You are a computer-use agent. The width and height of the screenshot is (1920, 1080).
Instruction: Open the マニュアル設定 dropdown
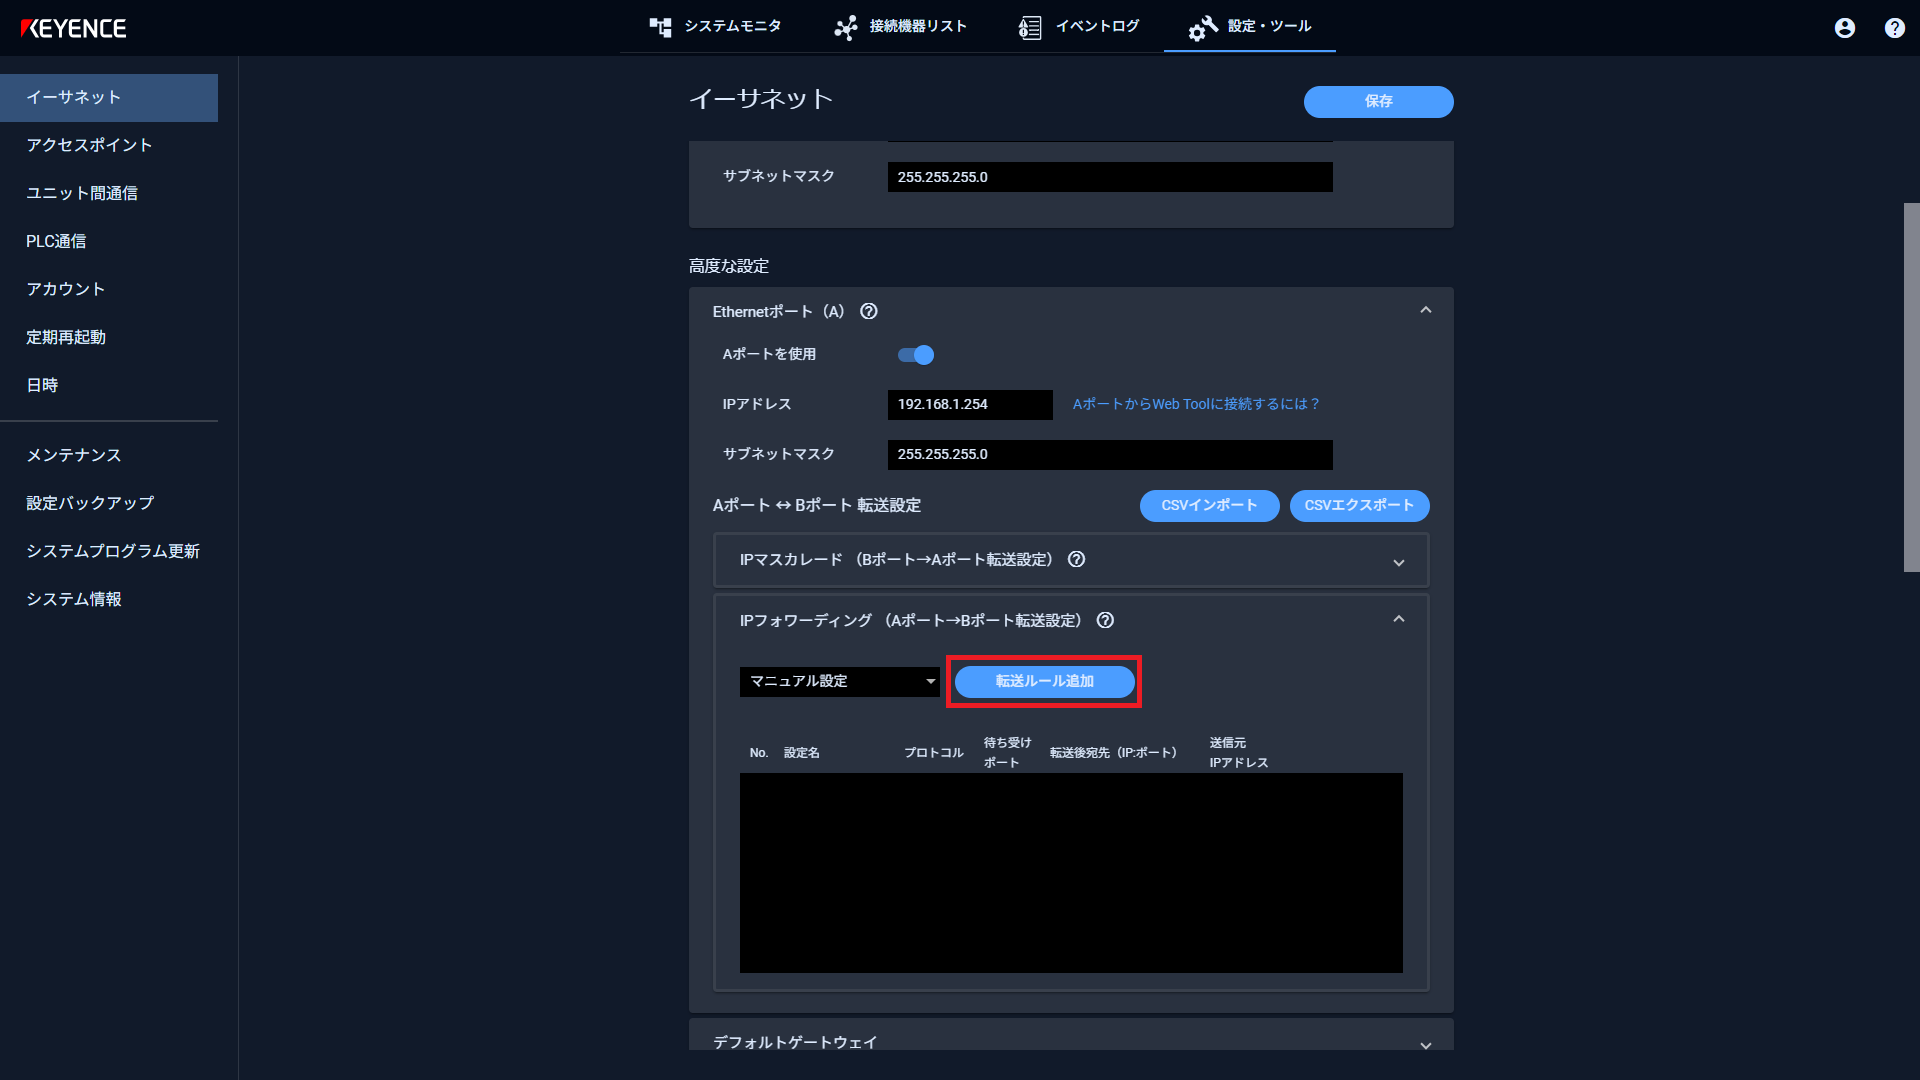coord(840,681)
